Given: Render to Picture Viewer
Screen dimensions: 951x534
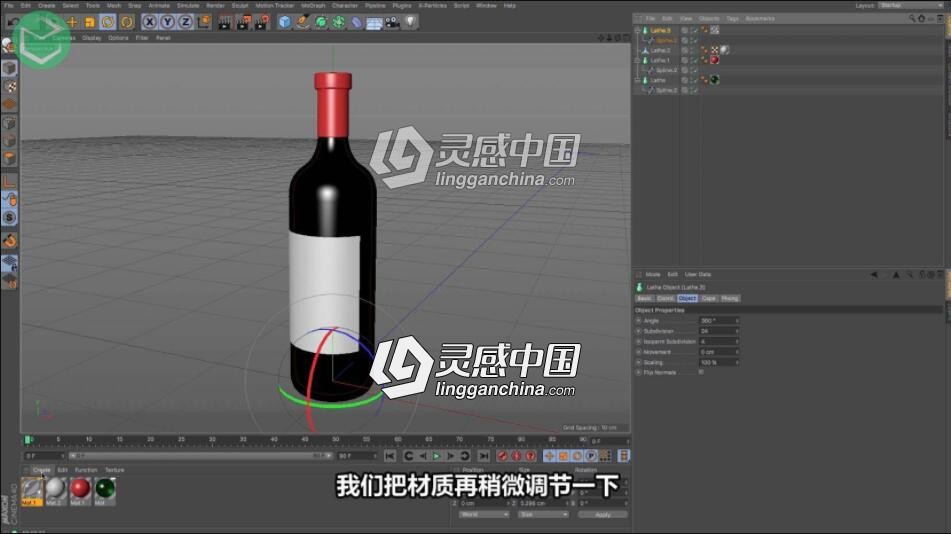Looking at the screenshot, I should [243, 22].
